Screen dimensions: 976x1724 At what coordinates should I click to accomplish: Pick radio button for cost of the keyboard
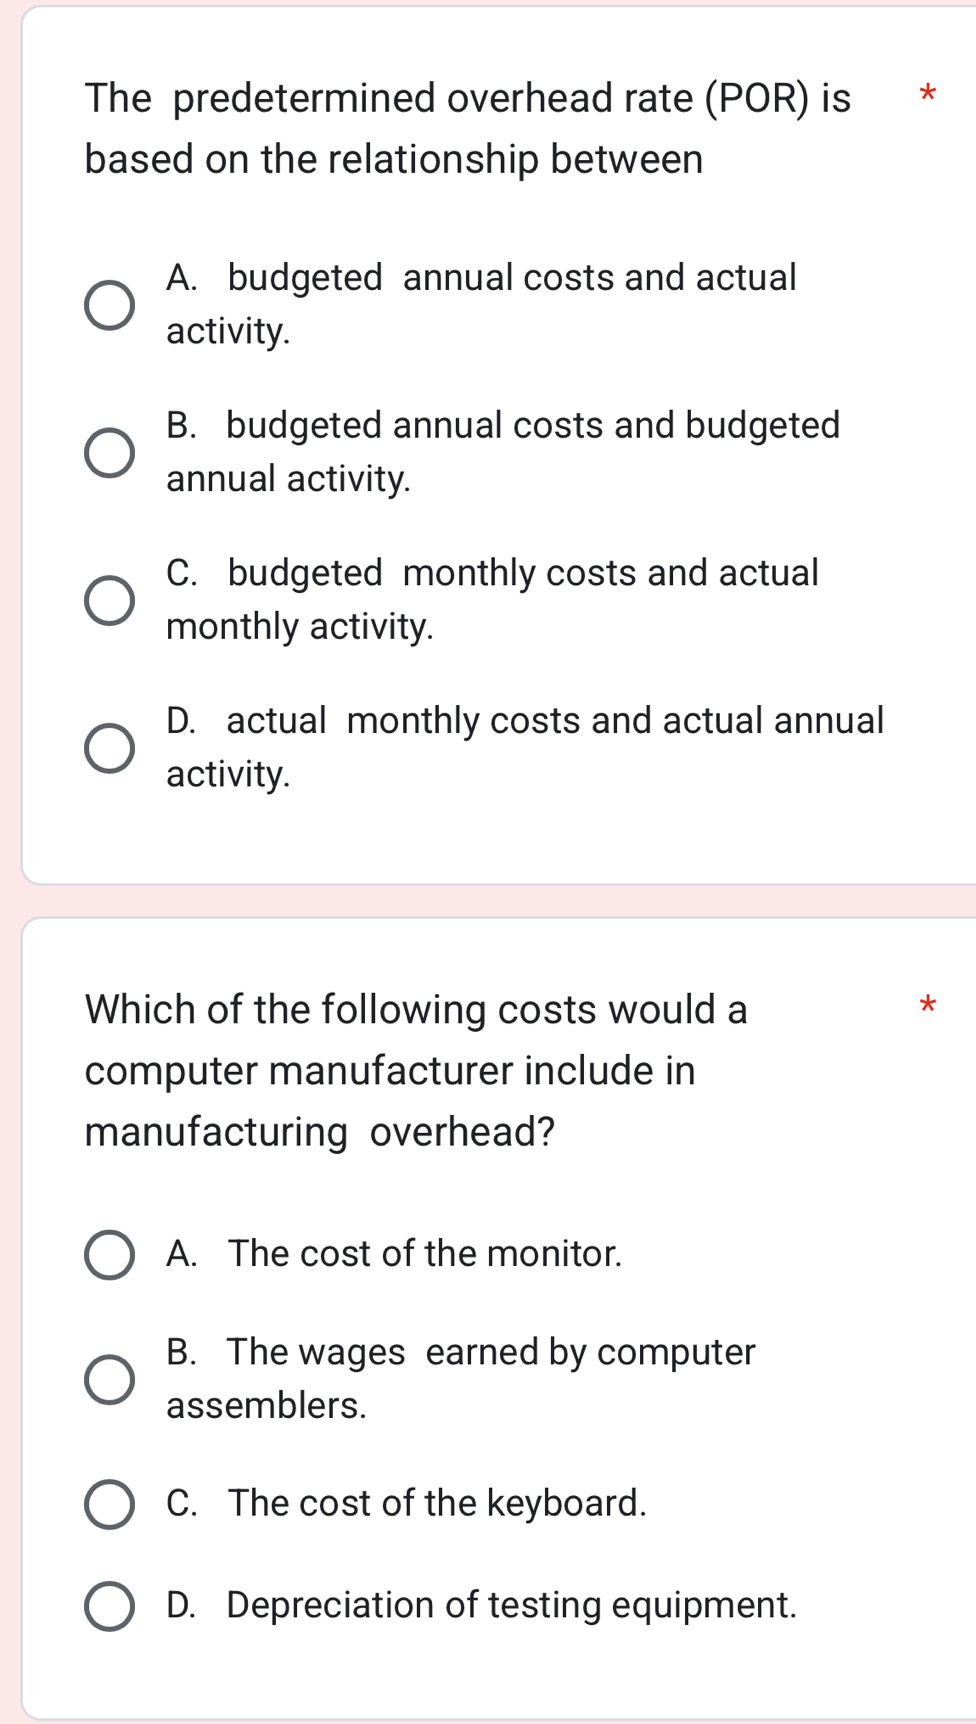[109, 1504]
